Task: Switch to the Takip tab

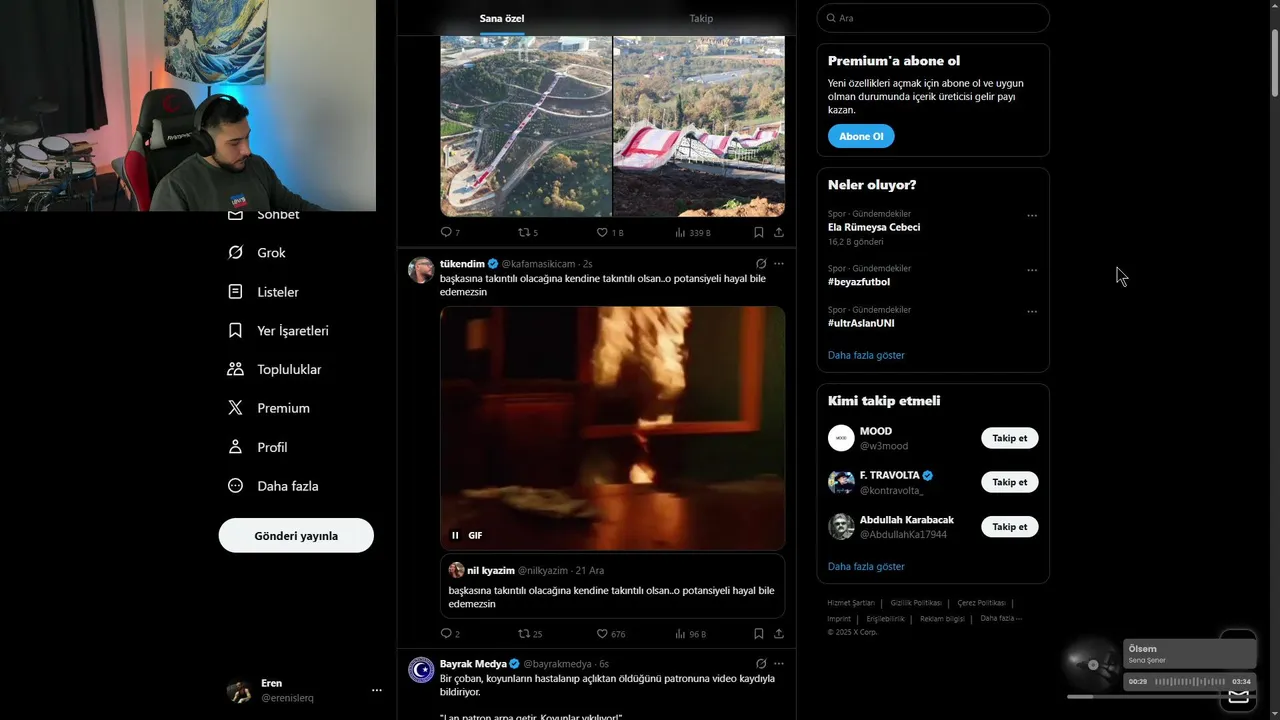Action: click(x=701, y=18)
